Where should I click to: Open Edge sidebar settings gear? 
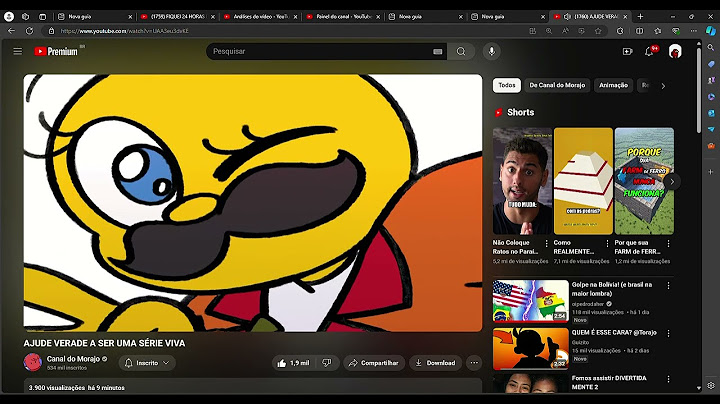click(711, 386)
